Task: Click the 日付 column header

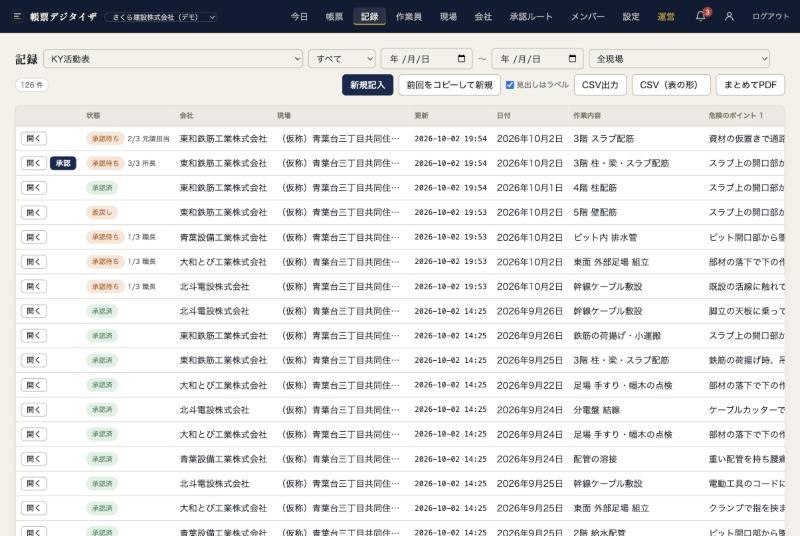Action: point(504,116)
